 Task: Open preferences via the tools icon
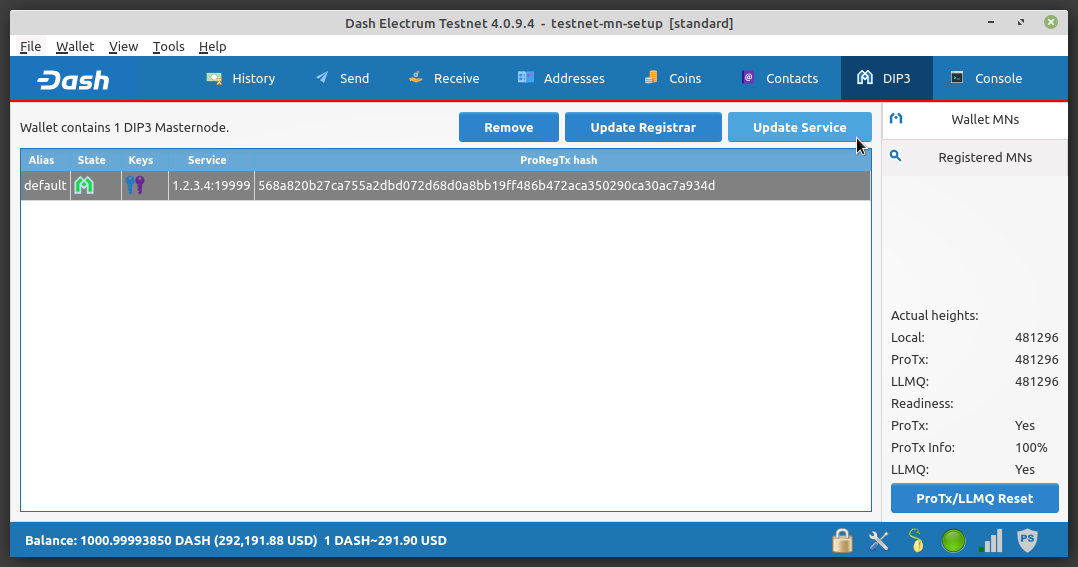879,541
